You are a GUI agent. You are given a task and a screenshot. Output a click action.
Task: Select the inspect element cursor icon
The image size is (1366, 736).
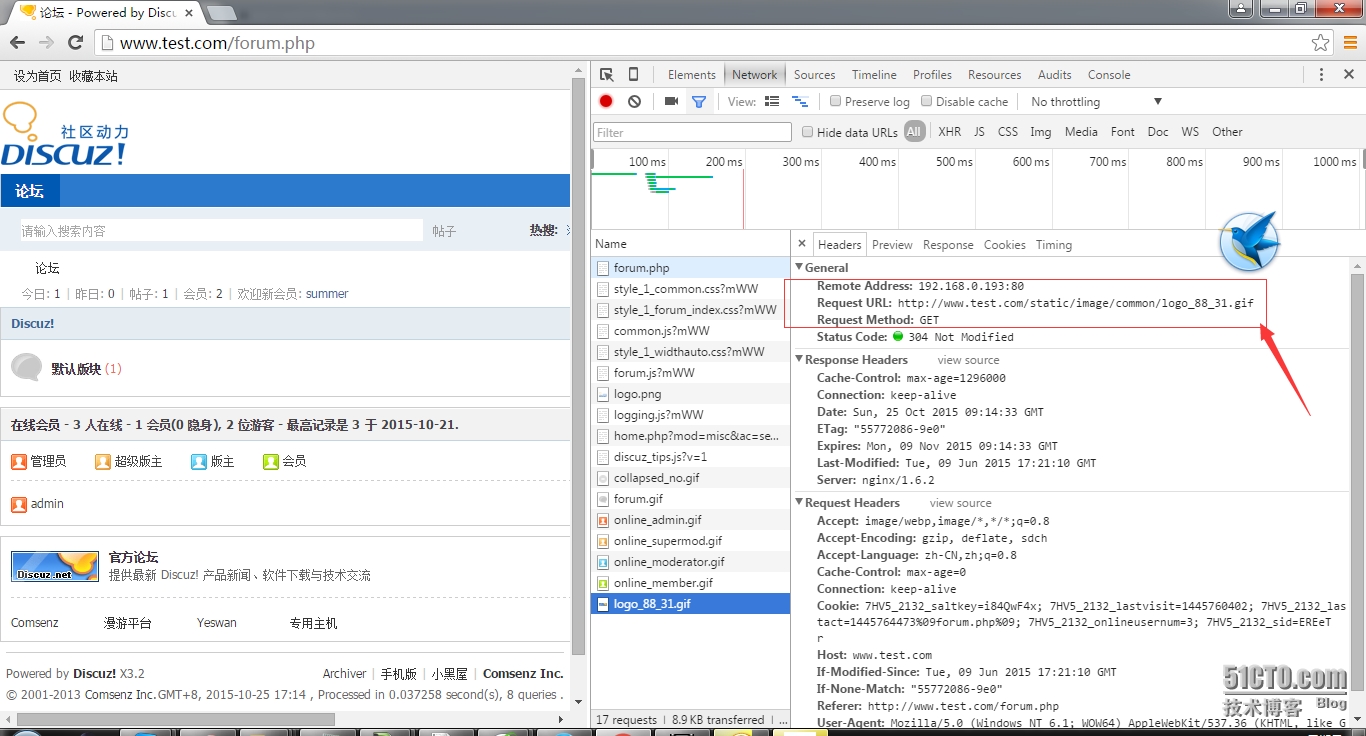pyautogui.click(x=607, y=75)
